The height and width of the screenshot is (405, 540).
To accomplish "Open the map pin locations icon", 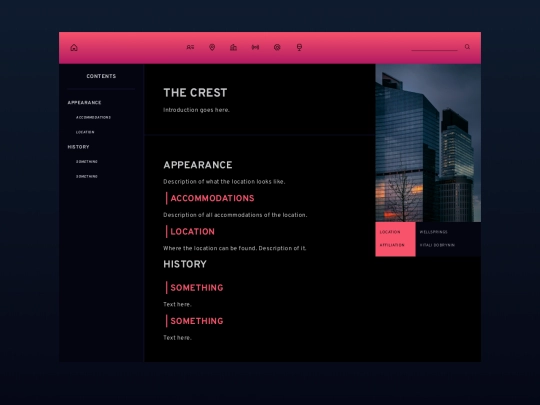I will click(x=212, y=47).
